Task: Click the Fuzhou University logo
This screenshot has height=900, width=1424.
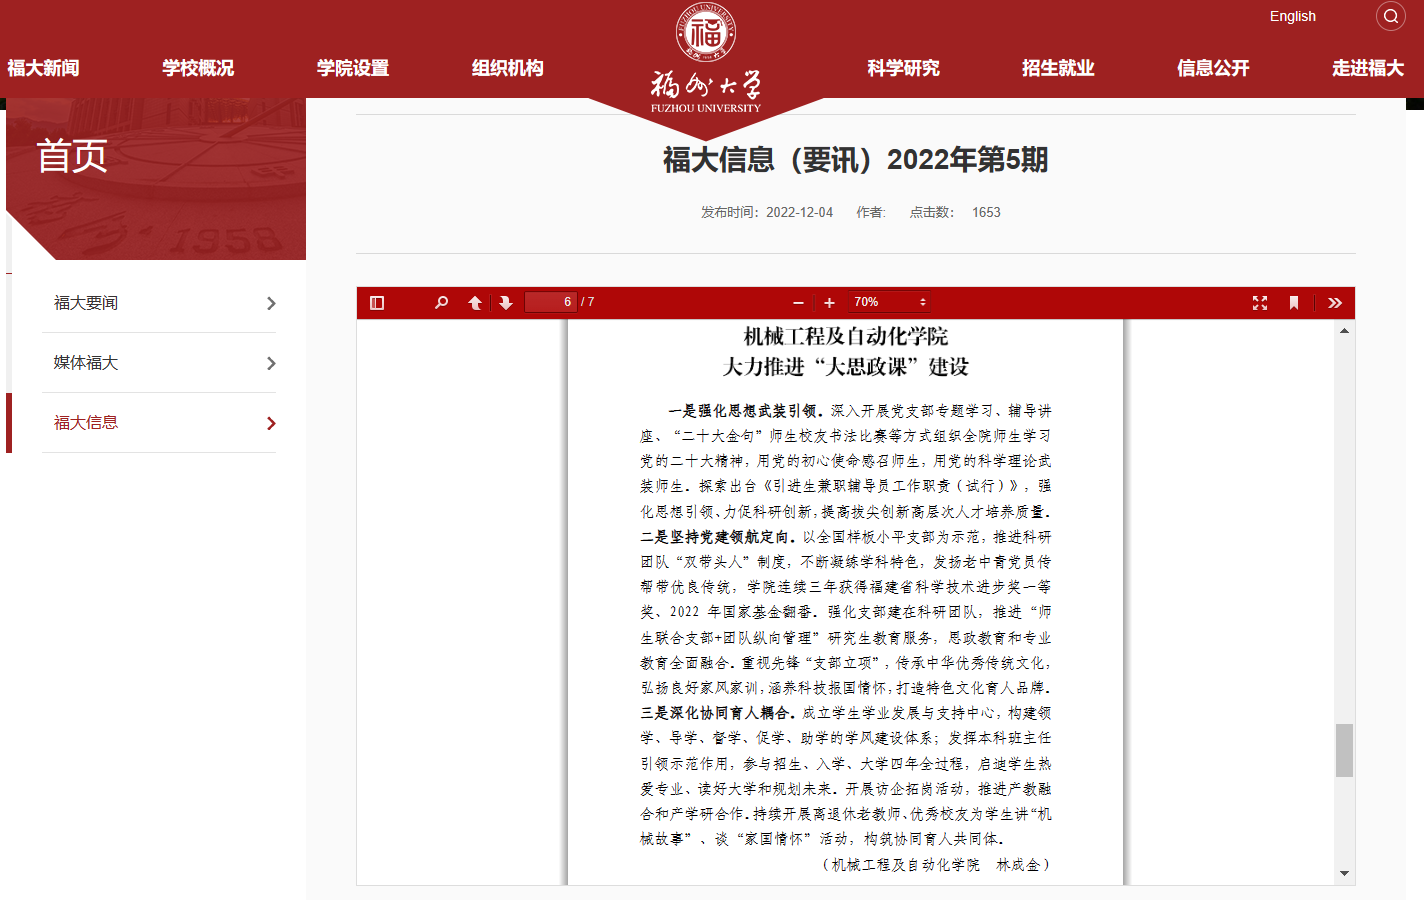Action: click(x=706, y=58)
